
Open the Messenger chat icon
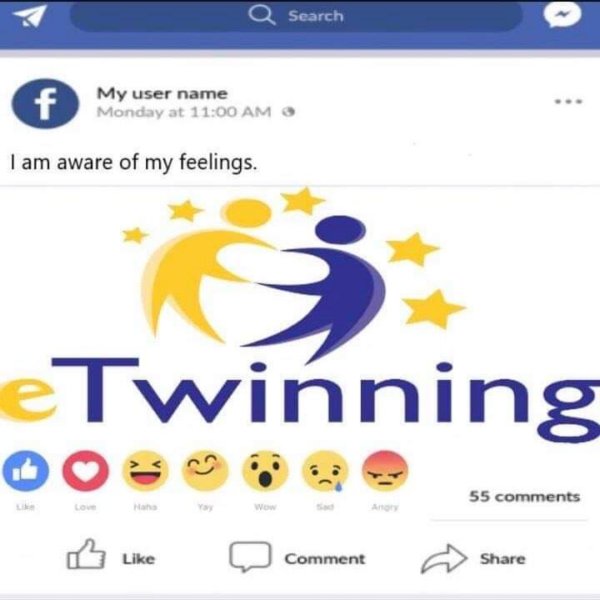562,15
